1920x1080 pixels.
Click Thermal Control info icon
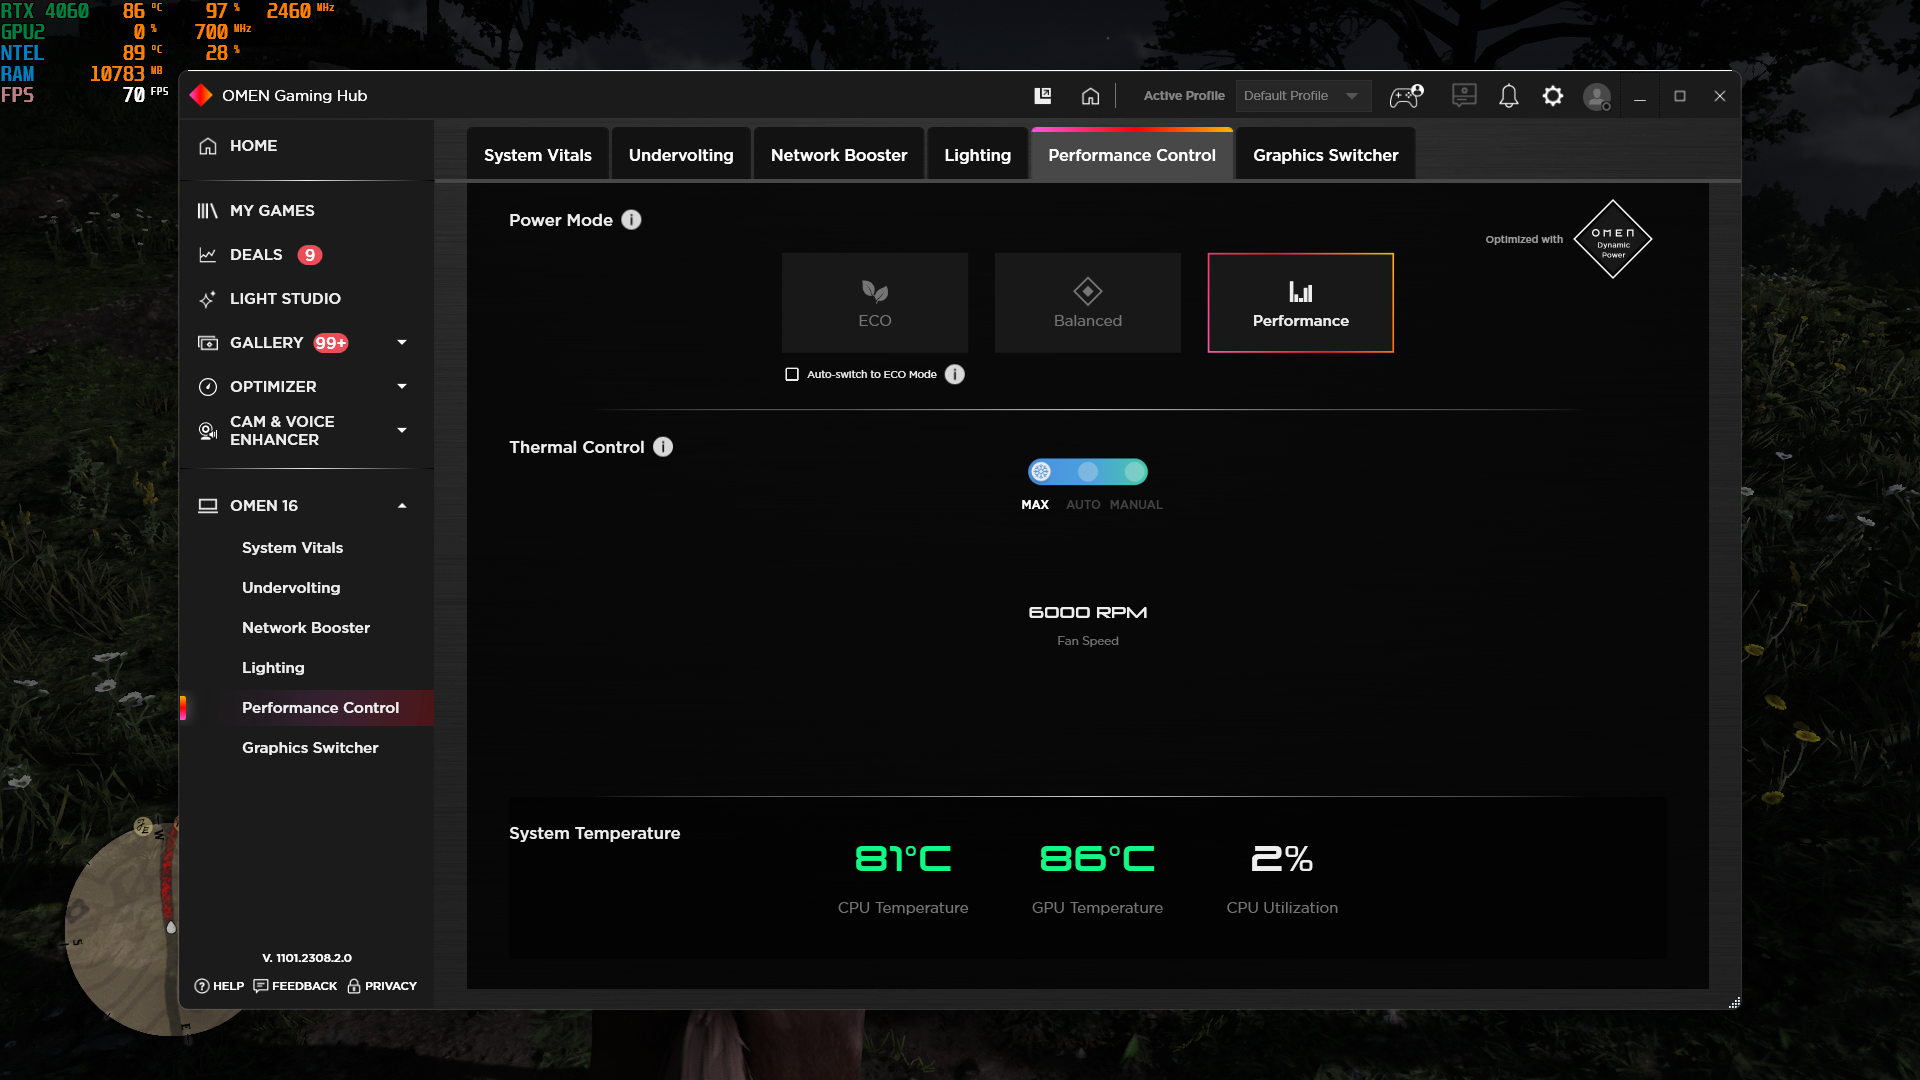[663, 447]
